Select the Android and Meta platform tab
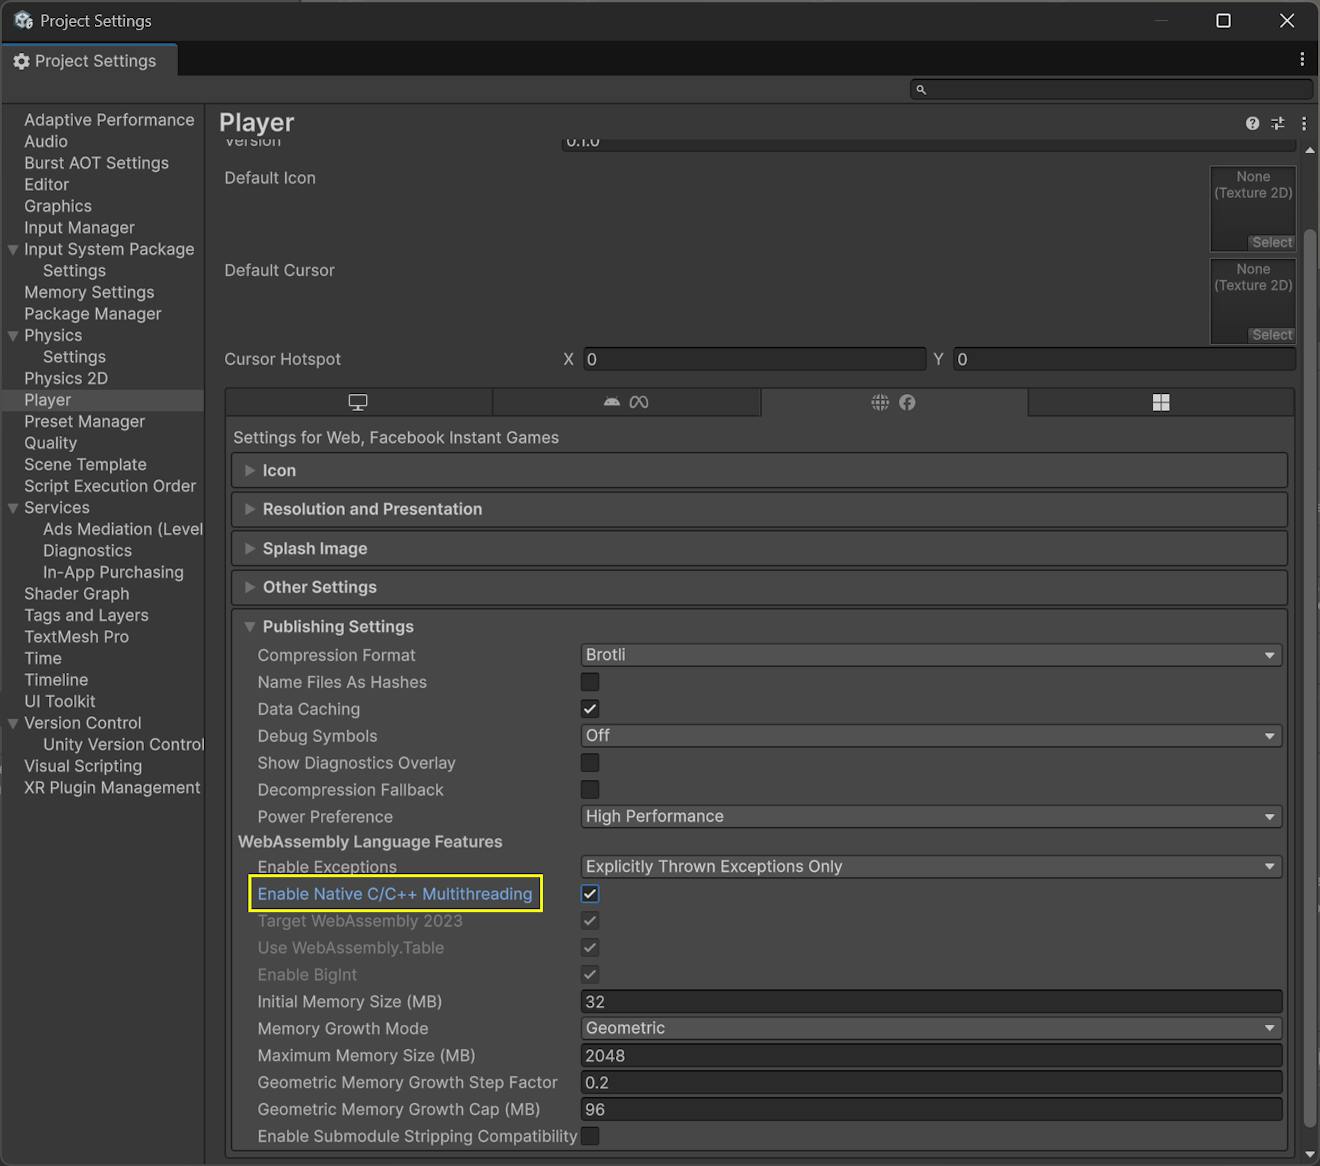Image resolution: width=1320 pixels, height=1166 pixels. (x=626, y=401)
